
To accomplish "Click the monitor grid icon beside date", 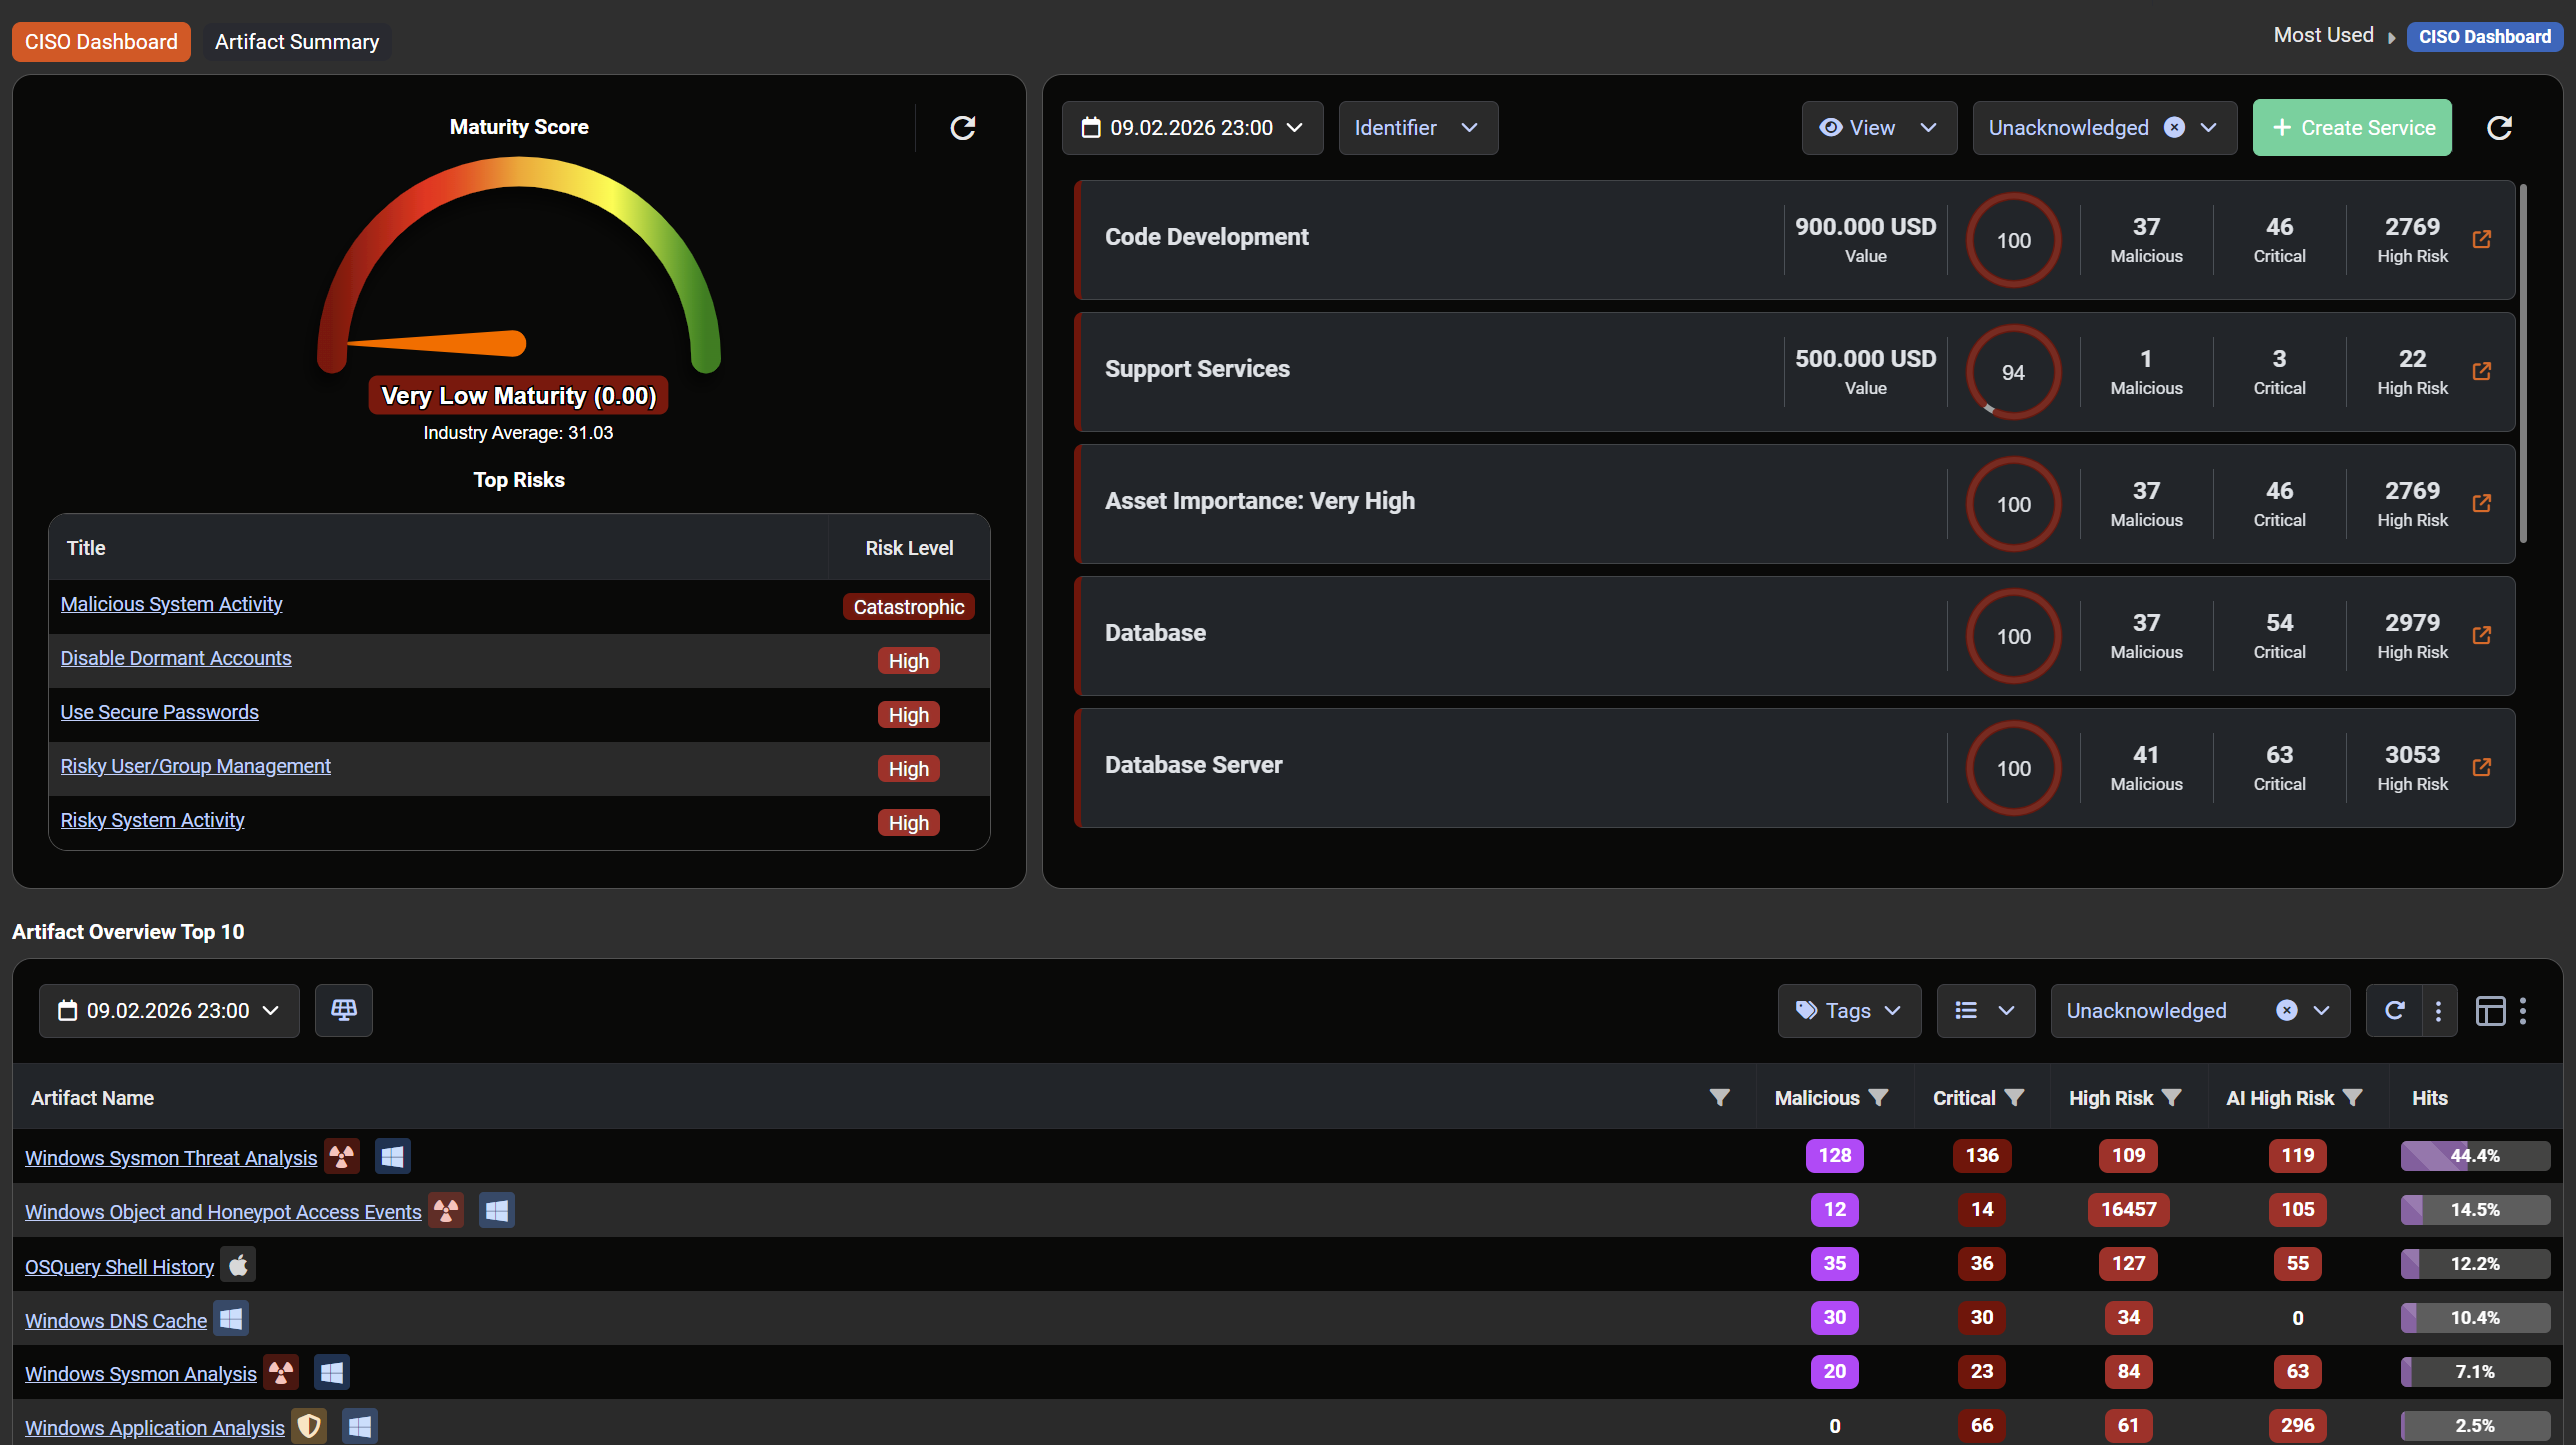I will pyautogui.click(x=343, y=1010).
